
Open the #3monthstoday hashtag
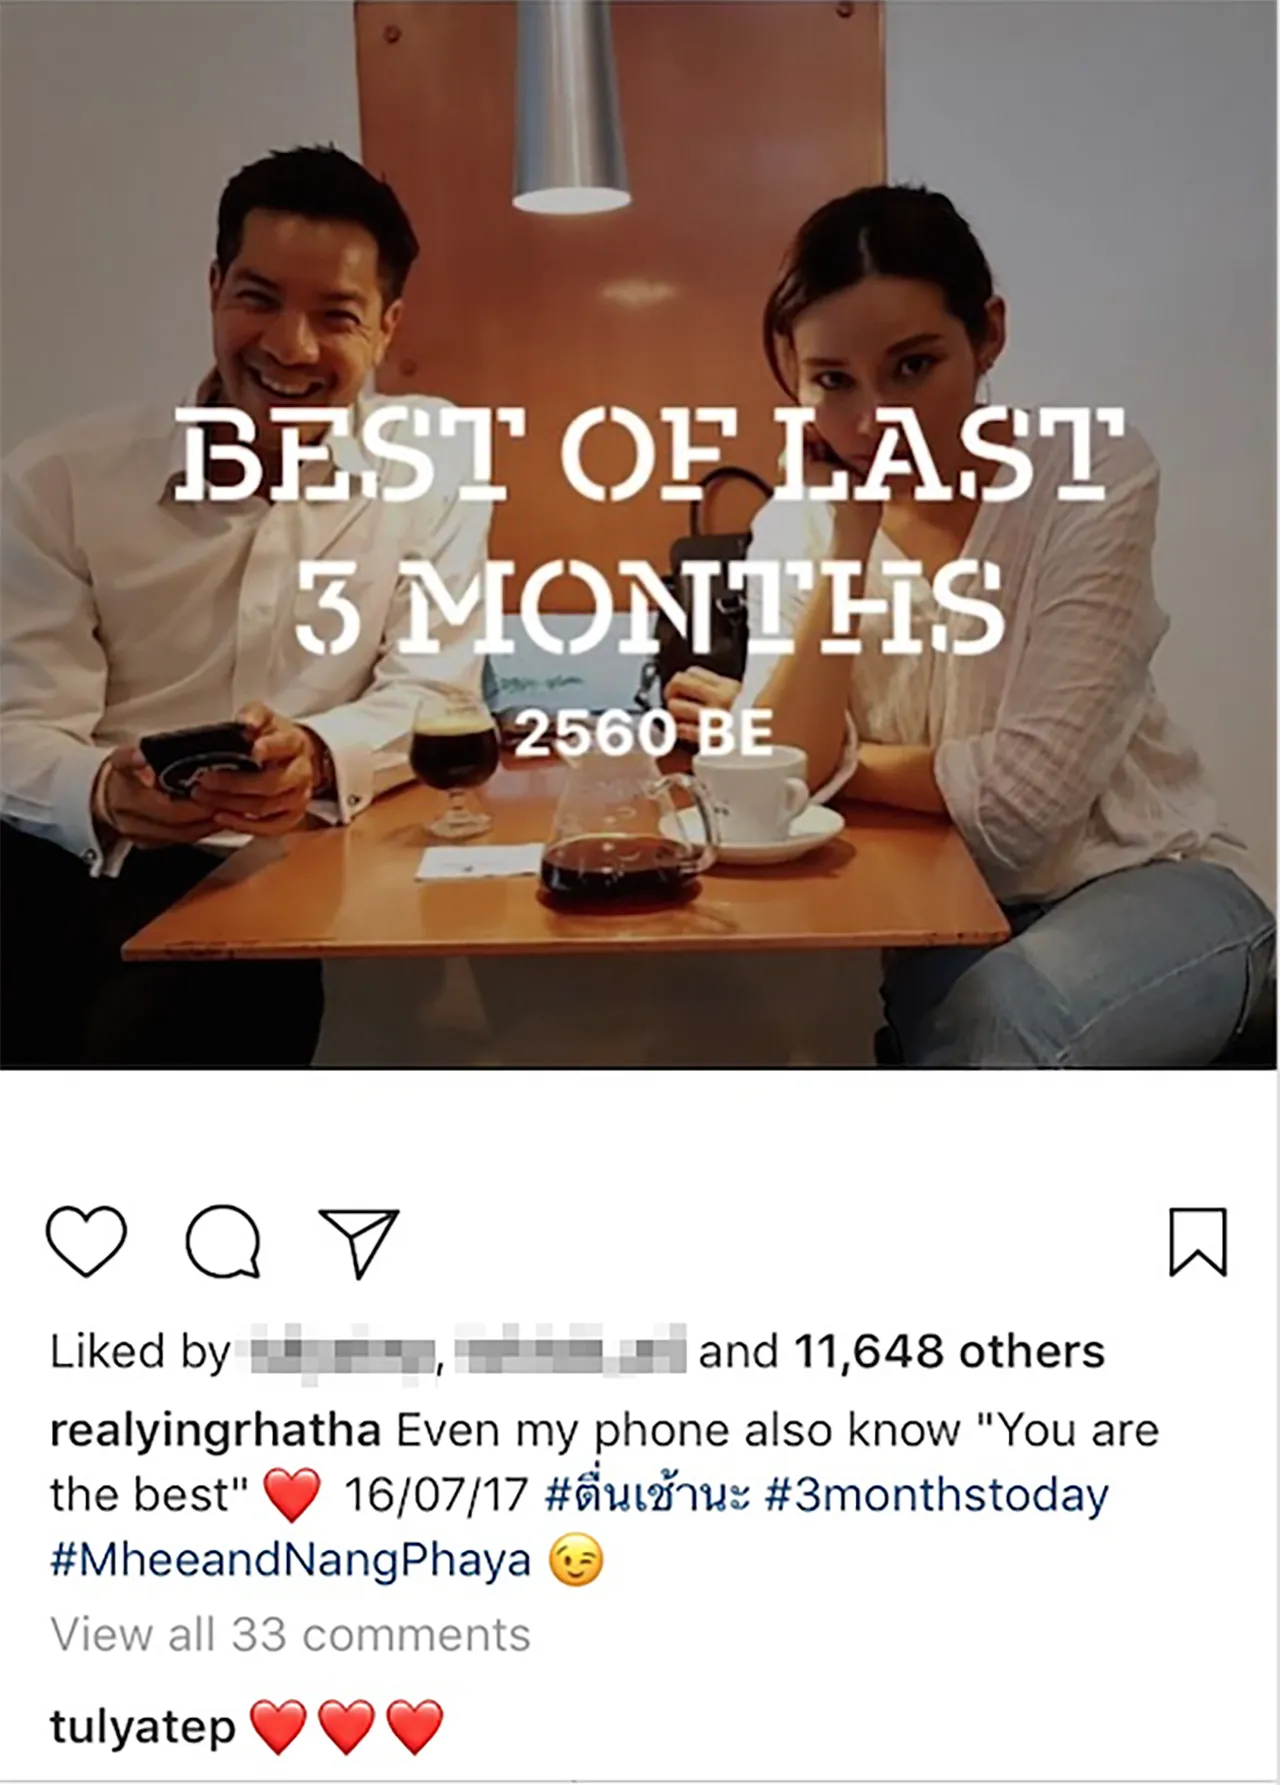pyautogui.click(x=937, y=1496)
